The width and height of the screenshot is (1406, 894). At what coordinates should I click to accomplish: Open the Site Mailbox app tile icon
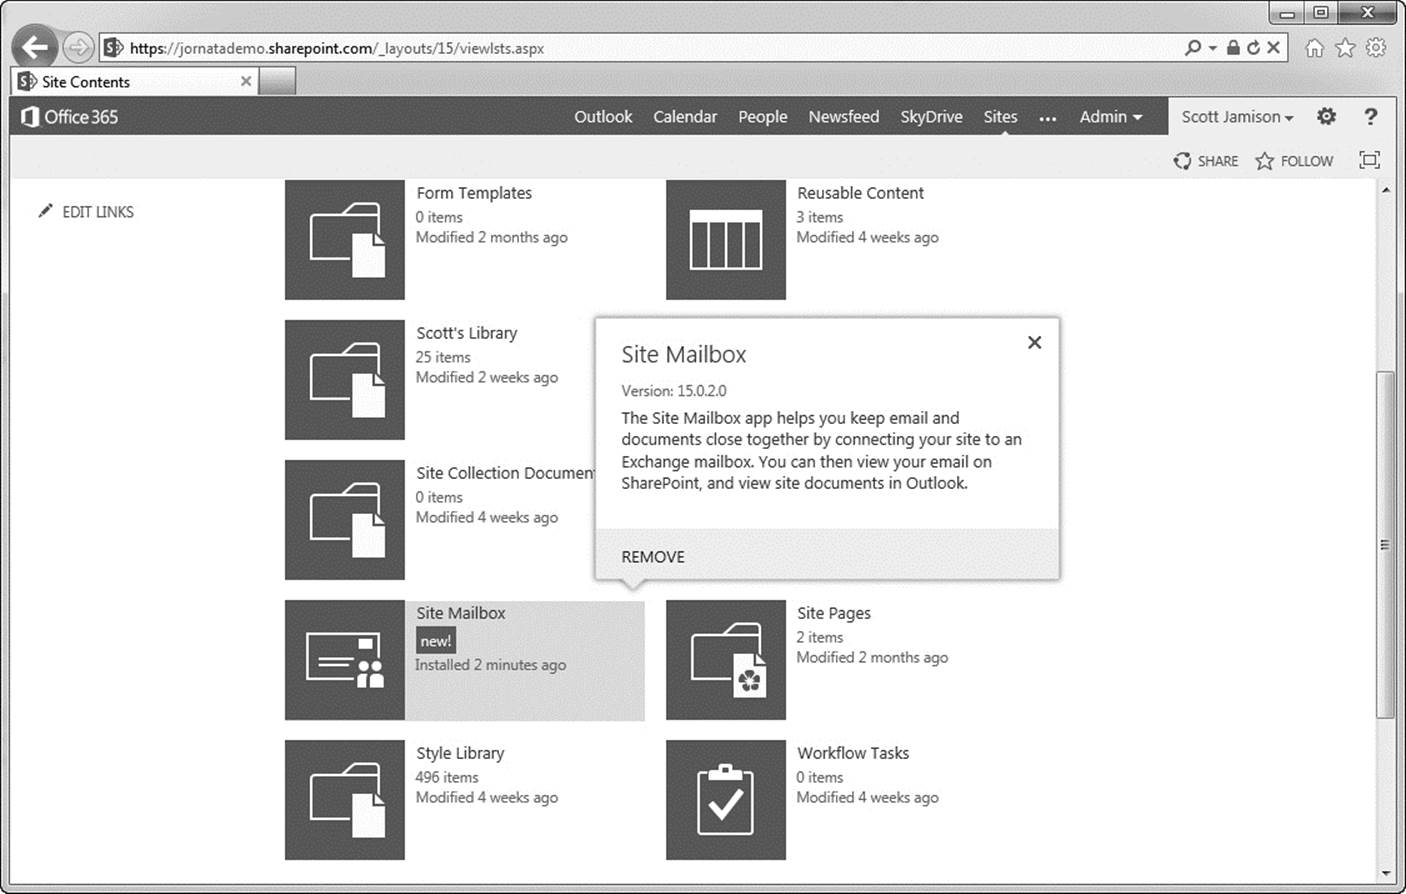[x=345, y=660]
